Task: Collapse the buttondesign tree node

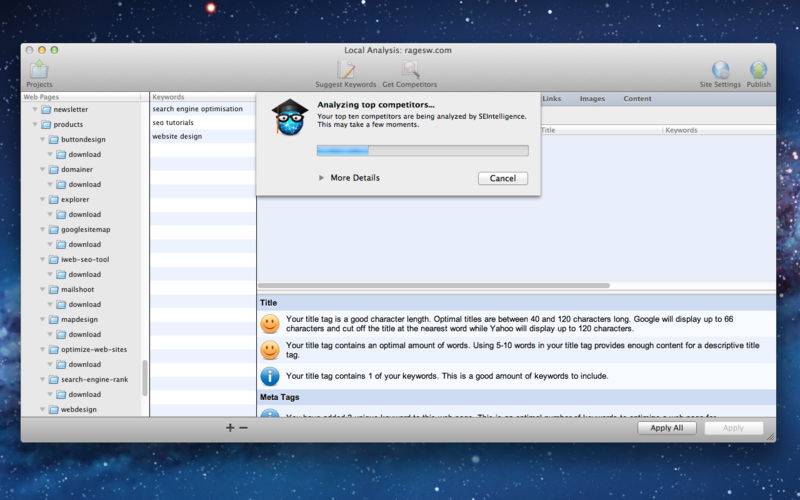Action: click(x=42, y=139)
